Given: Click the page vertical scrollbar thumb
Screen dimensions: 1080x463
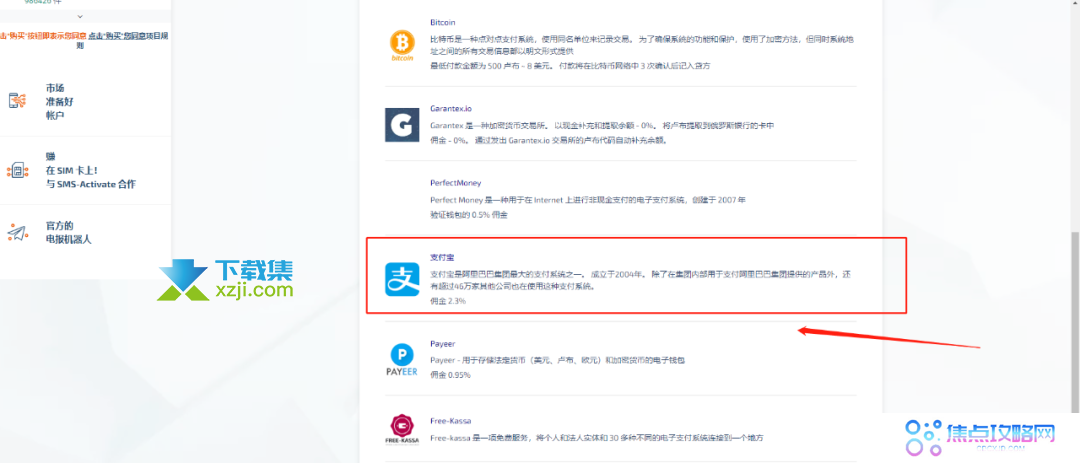Looking at the screenshot, I should point(1074,324).
